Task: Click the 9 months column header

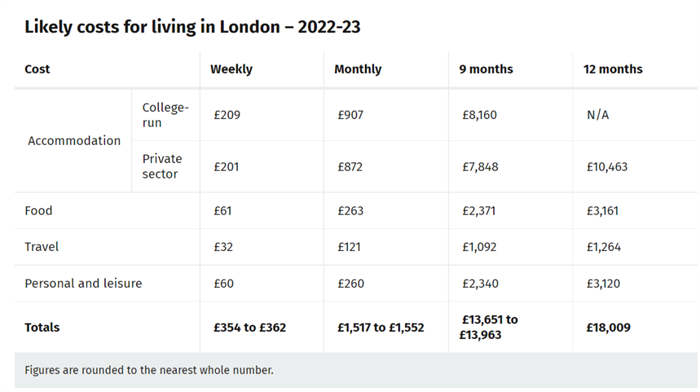Action: pyautogui.click(x=486, y=69)
